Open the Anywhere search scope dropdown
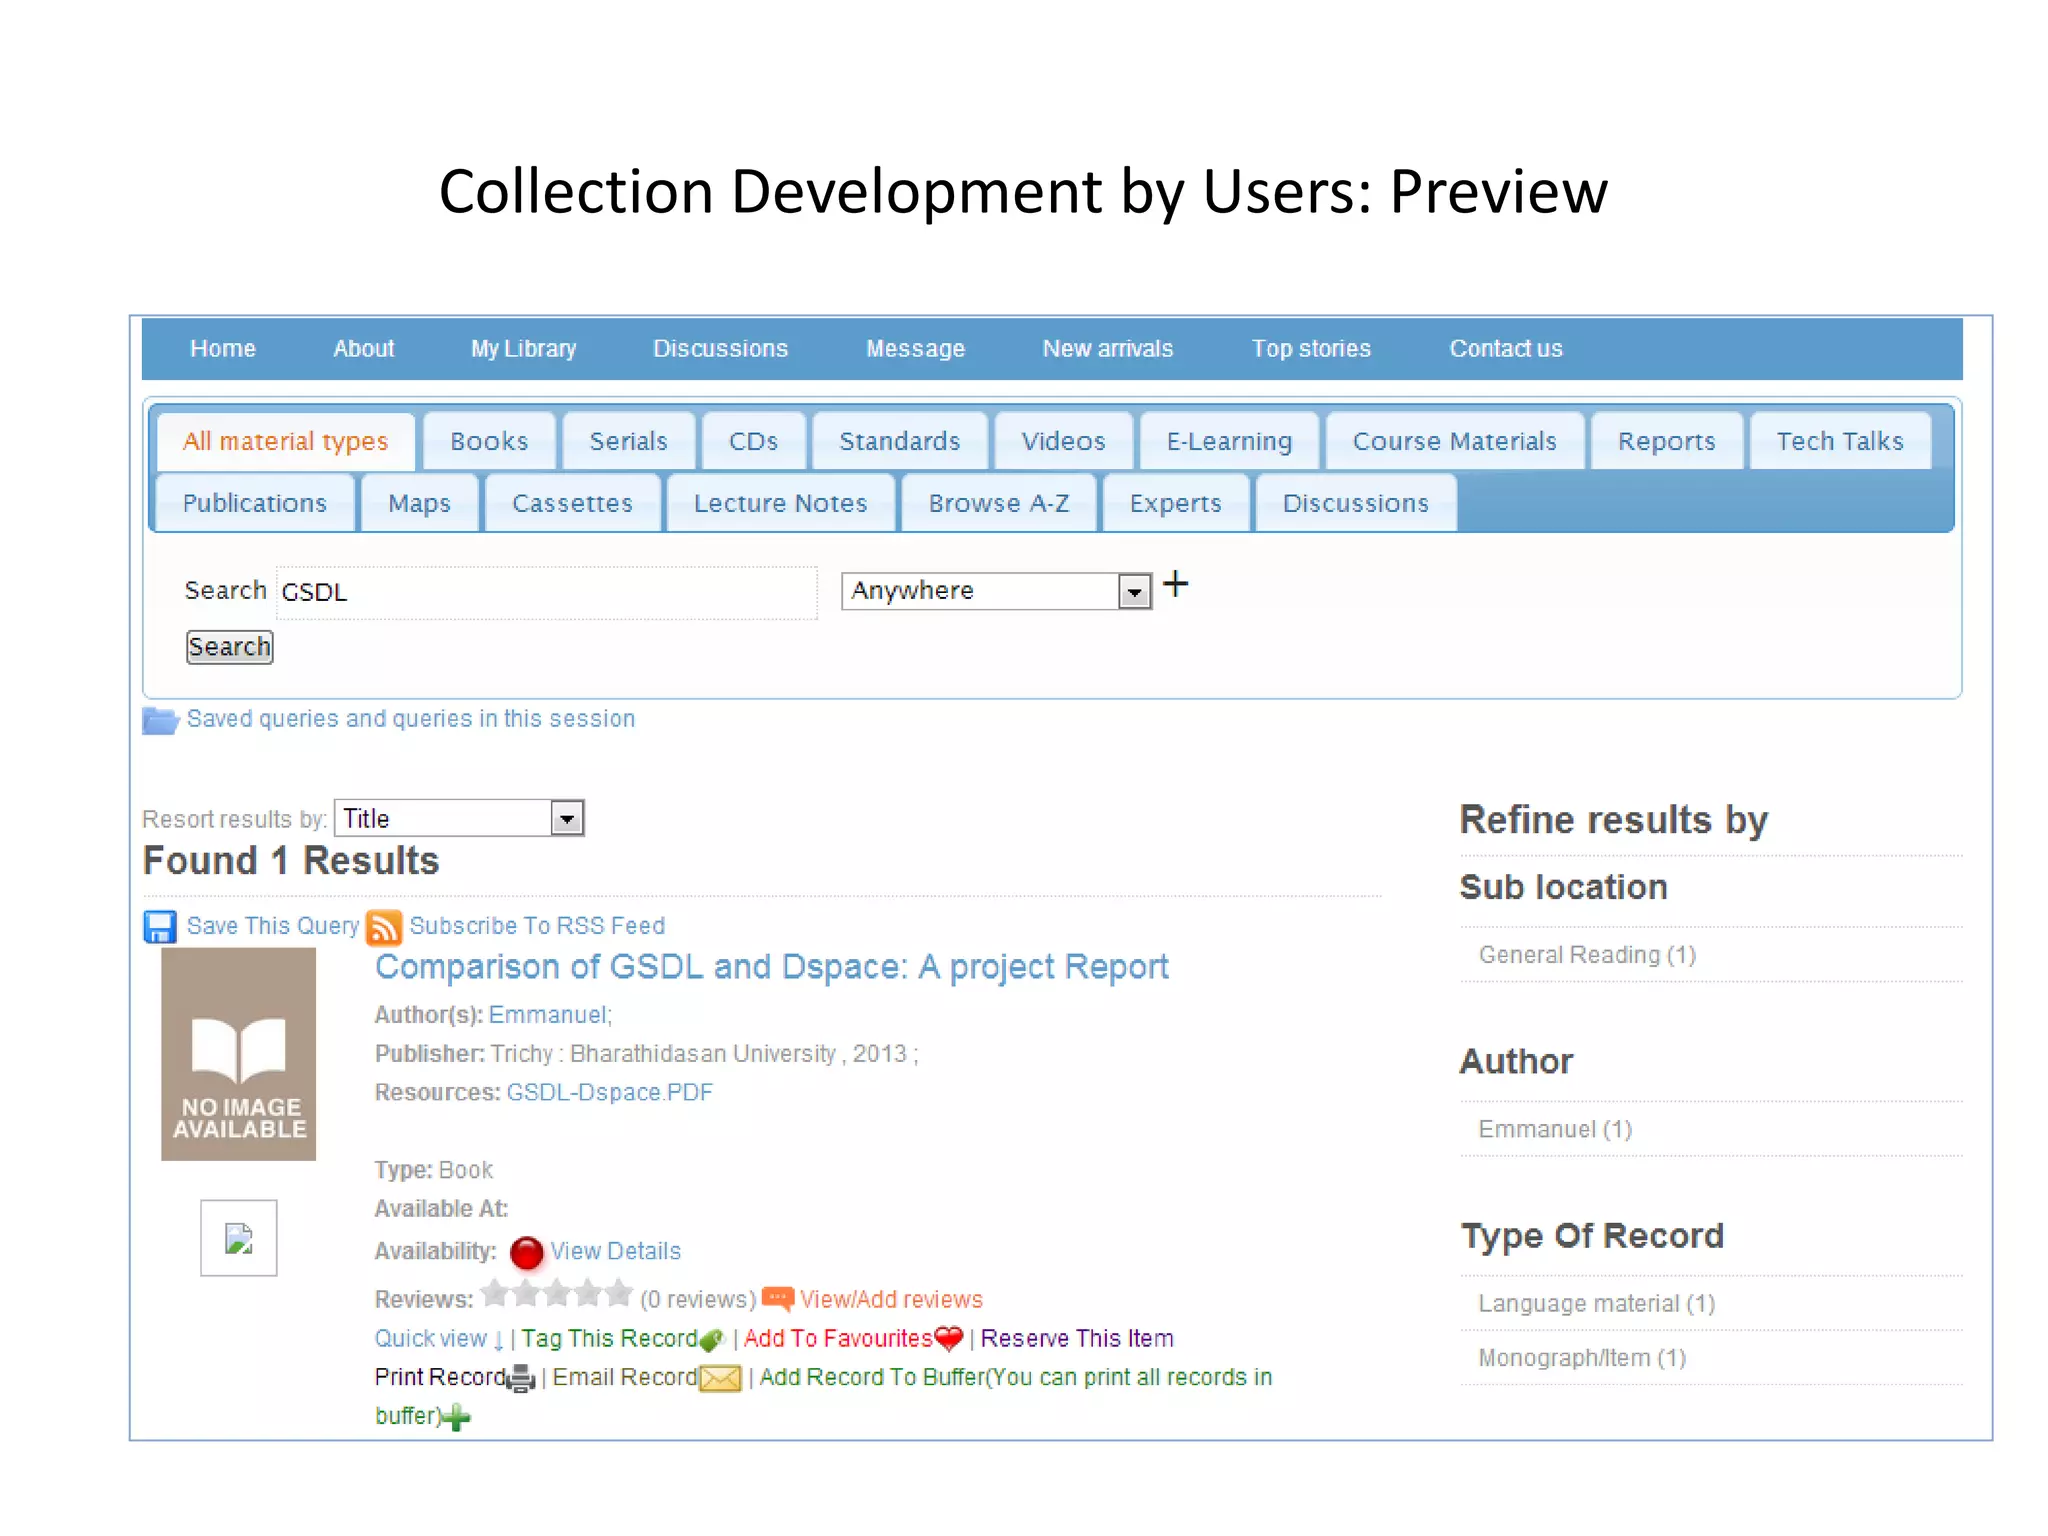2048x1536 pixels. tap(996, 591)
